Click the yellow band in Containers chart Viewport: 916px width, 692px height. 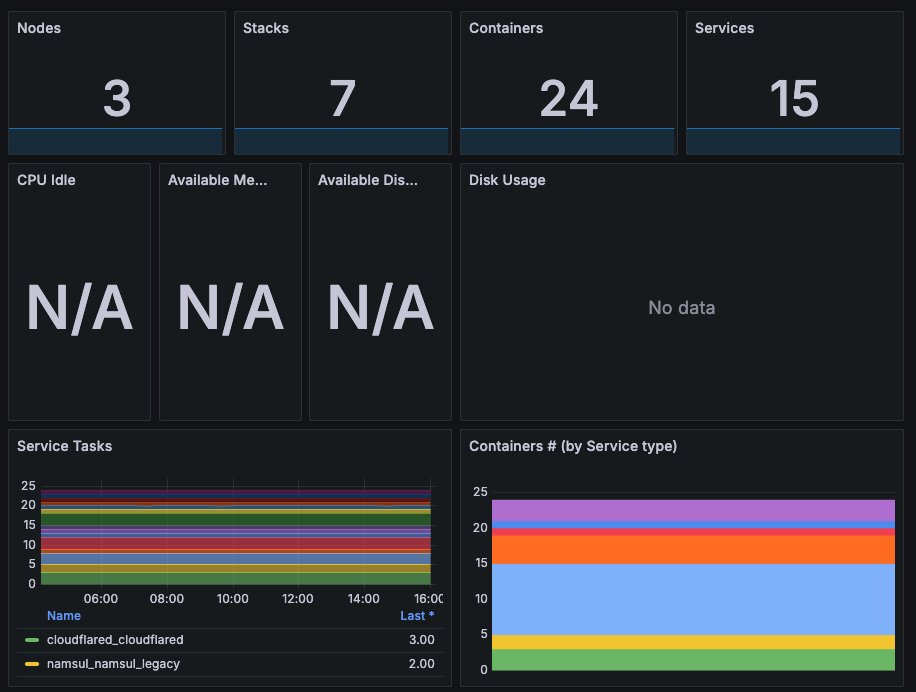(x=693, y=642)
